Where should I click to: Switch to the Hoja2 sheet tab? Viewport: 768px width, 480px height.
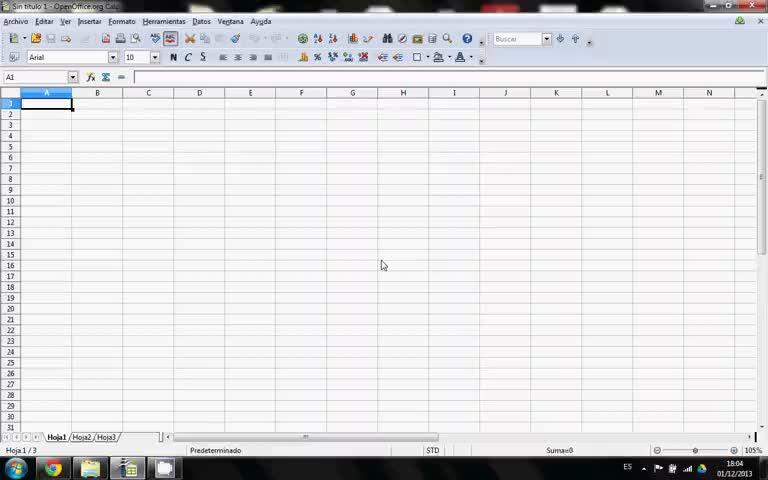coord(82,437)
